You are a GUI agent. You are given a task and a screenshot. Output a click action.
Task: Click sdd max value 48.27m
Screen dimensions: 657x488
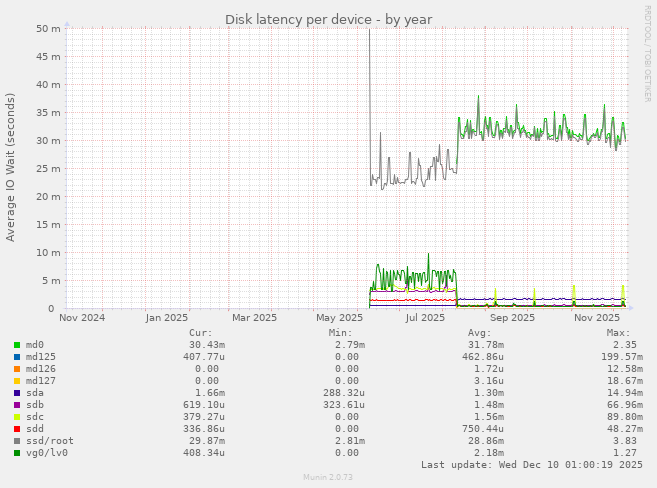click(x=625, y=429)
